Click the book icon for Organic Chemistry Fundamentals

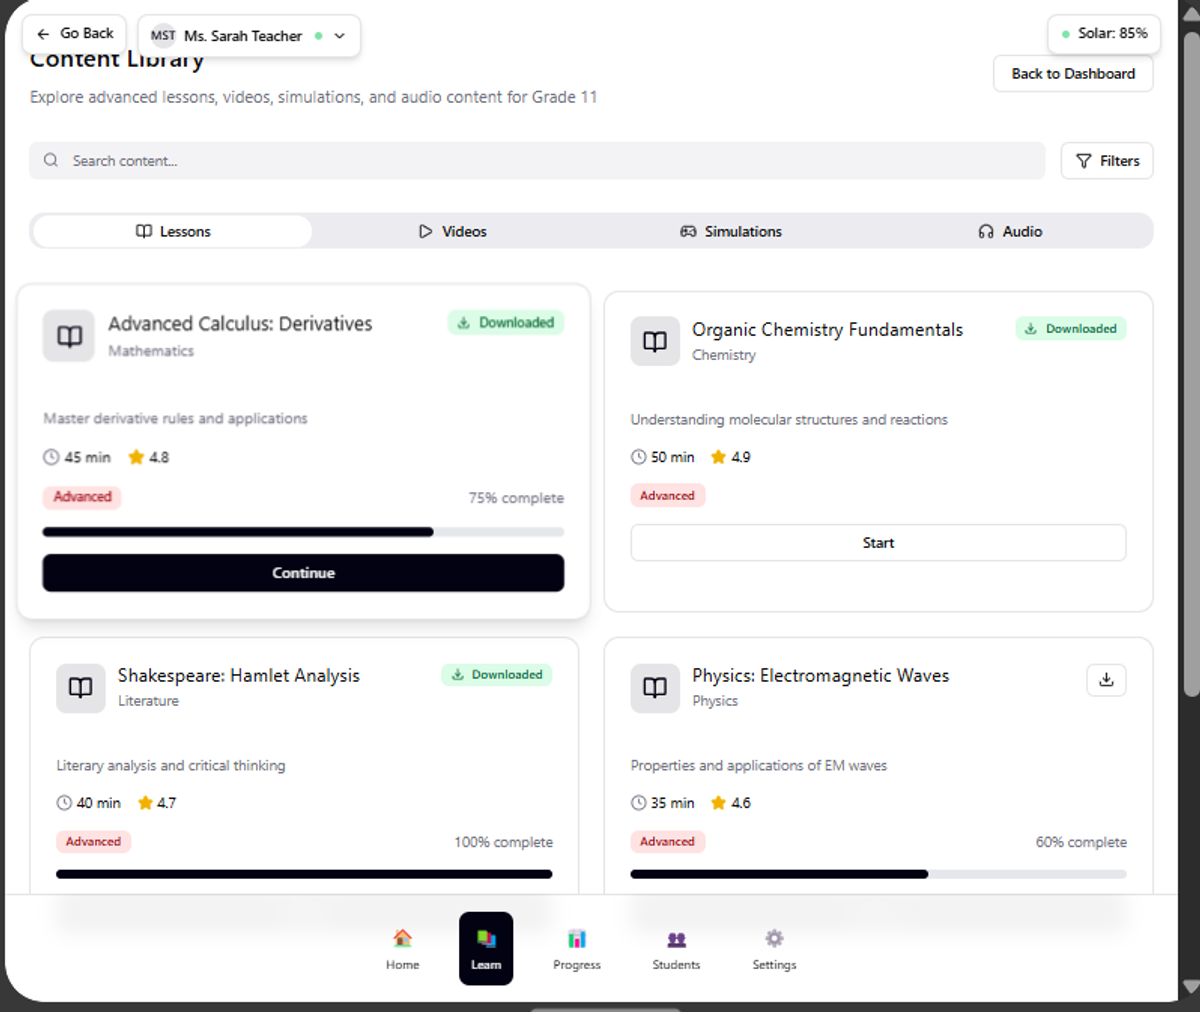655,342
